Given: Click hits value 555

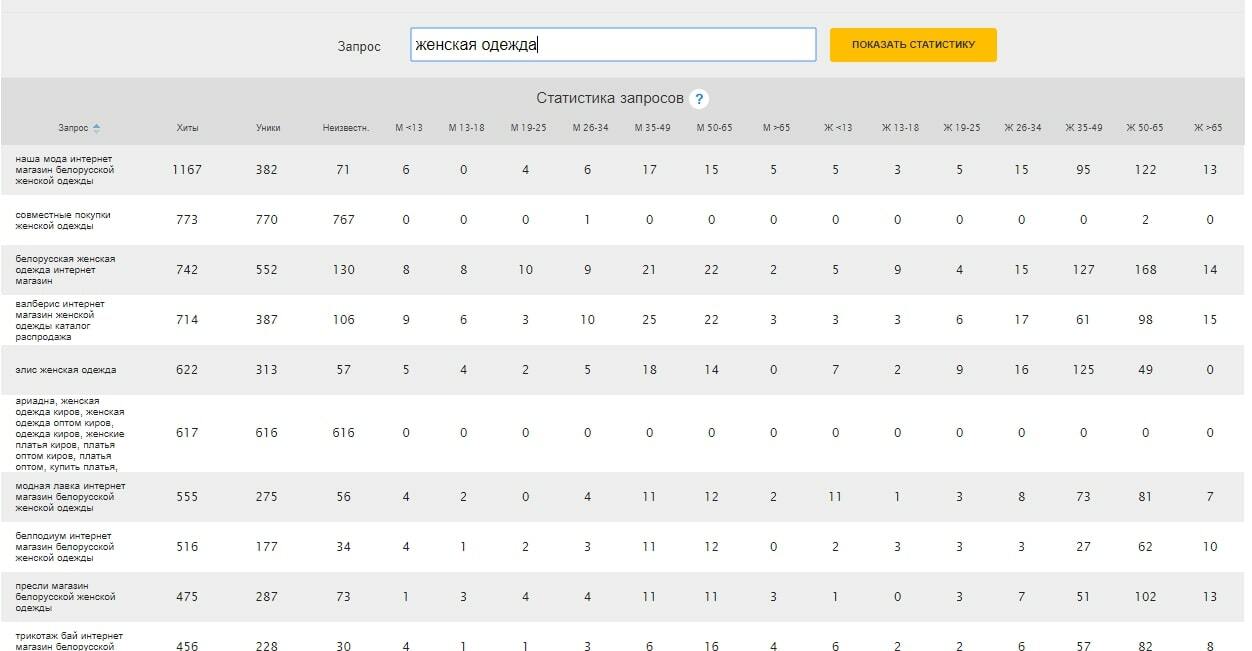Looking at the screenshot, I should (x=187, y=497).
